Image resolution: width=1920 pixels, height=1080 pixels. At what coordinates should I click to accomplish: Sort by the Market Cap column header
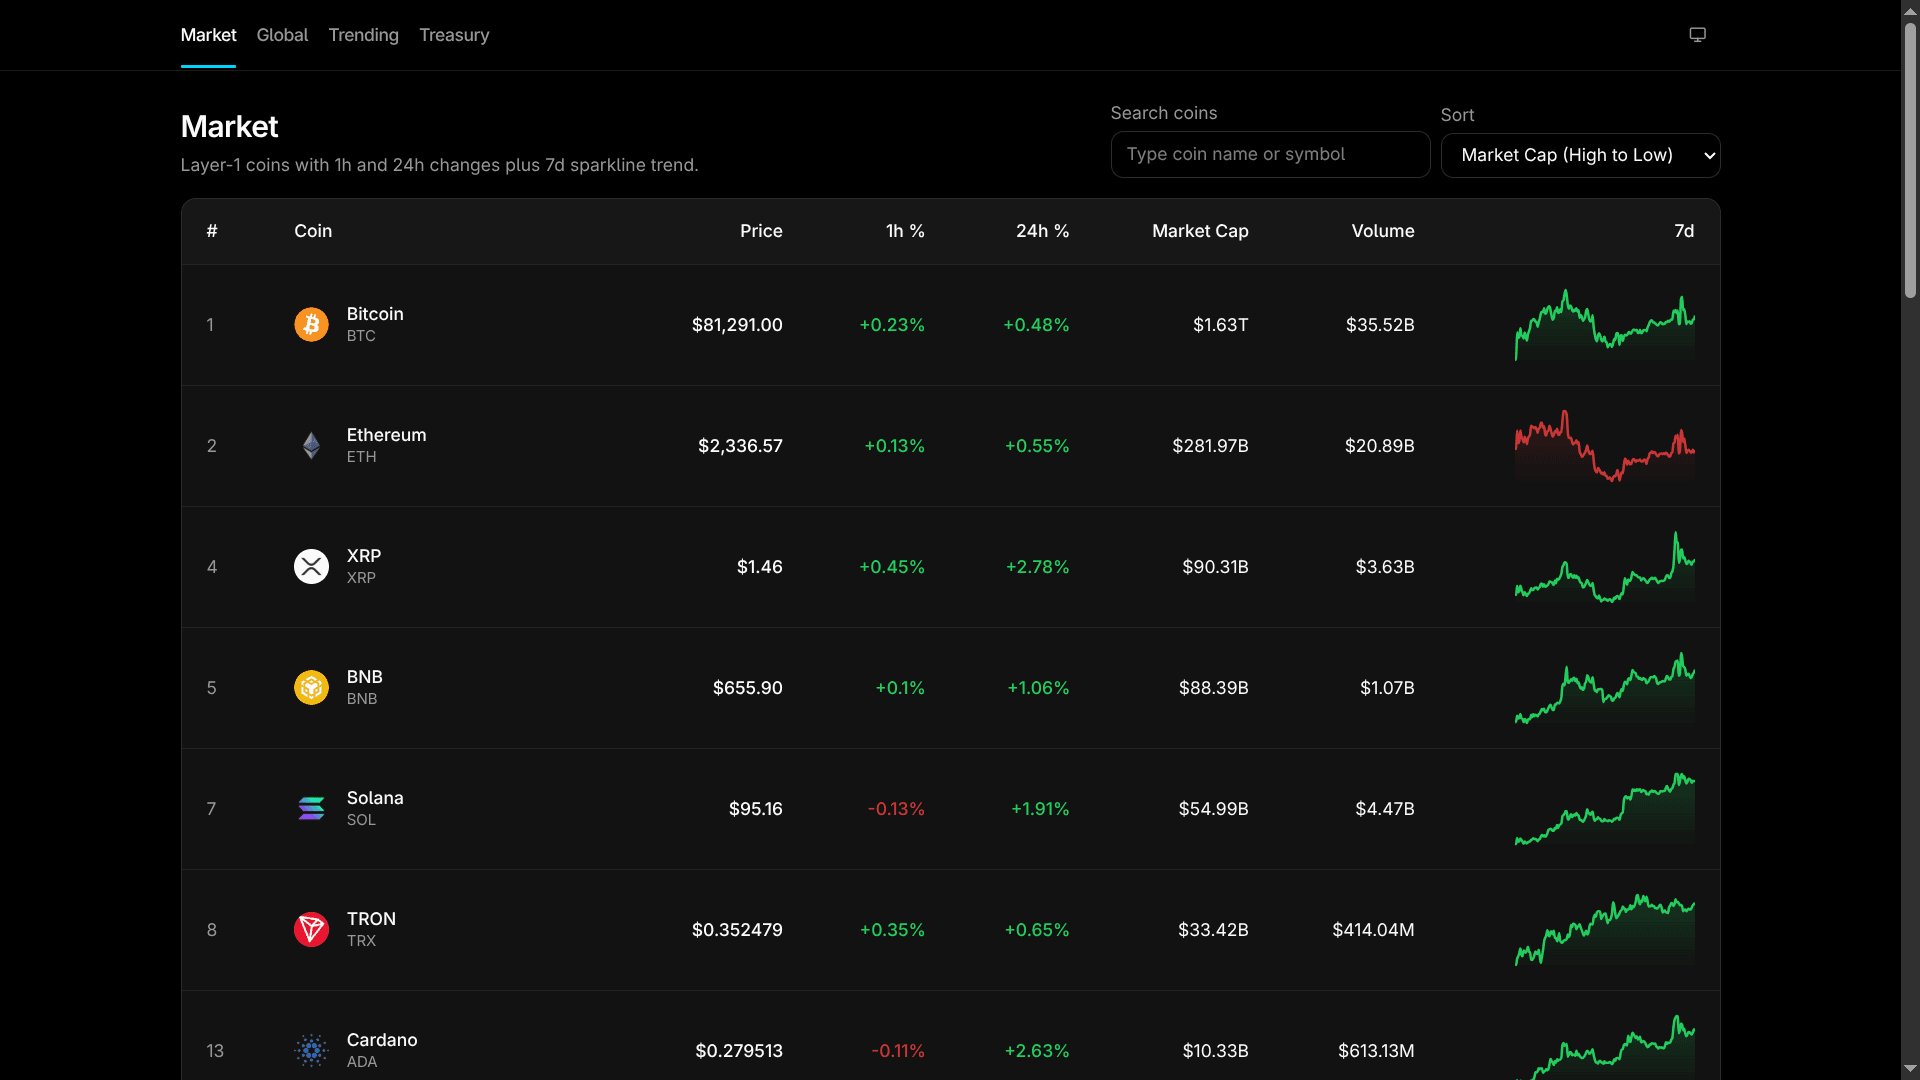coord(1200,231)
